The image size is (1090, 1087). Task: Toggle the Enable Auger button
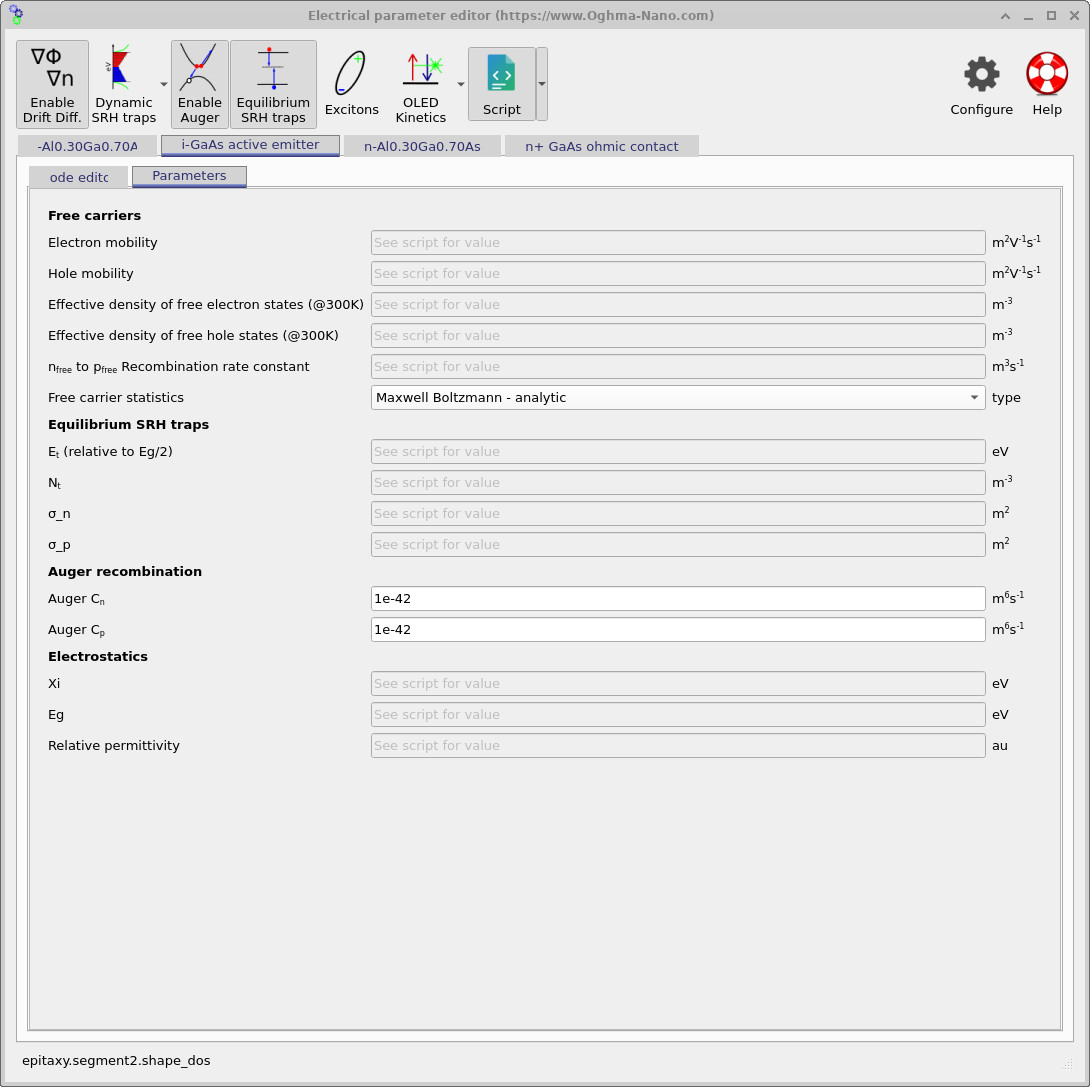click(200, 84)
